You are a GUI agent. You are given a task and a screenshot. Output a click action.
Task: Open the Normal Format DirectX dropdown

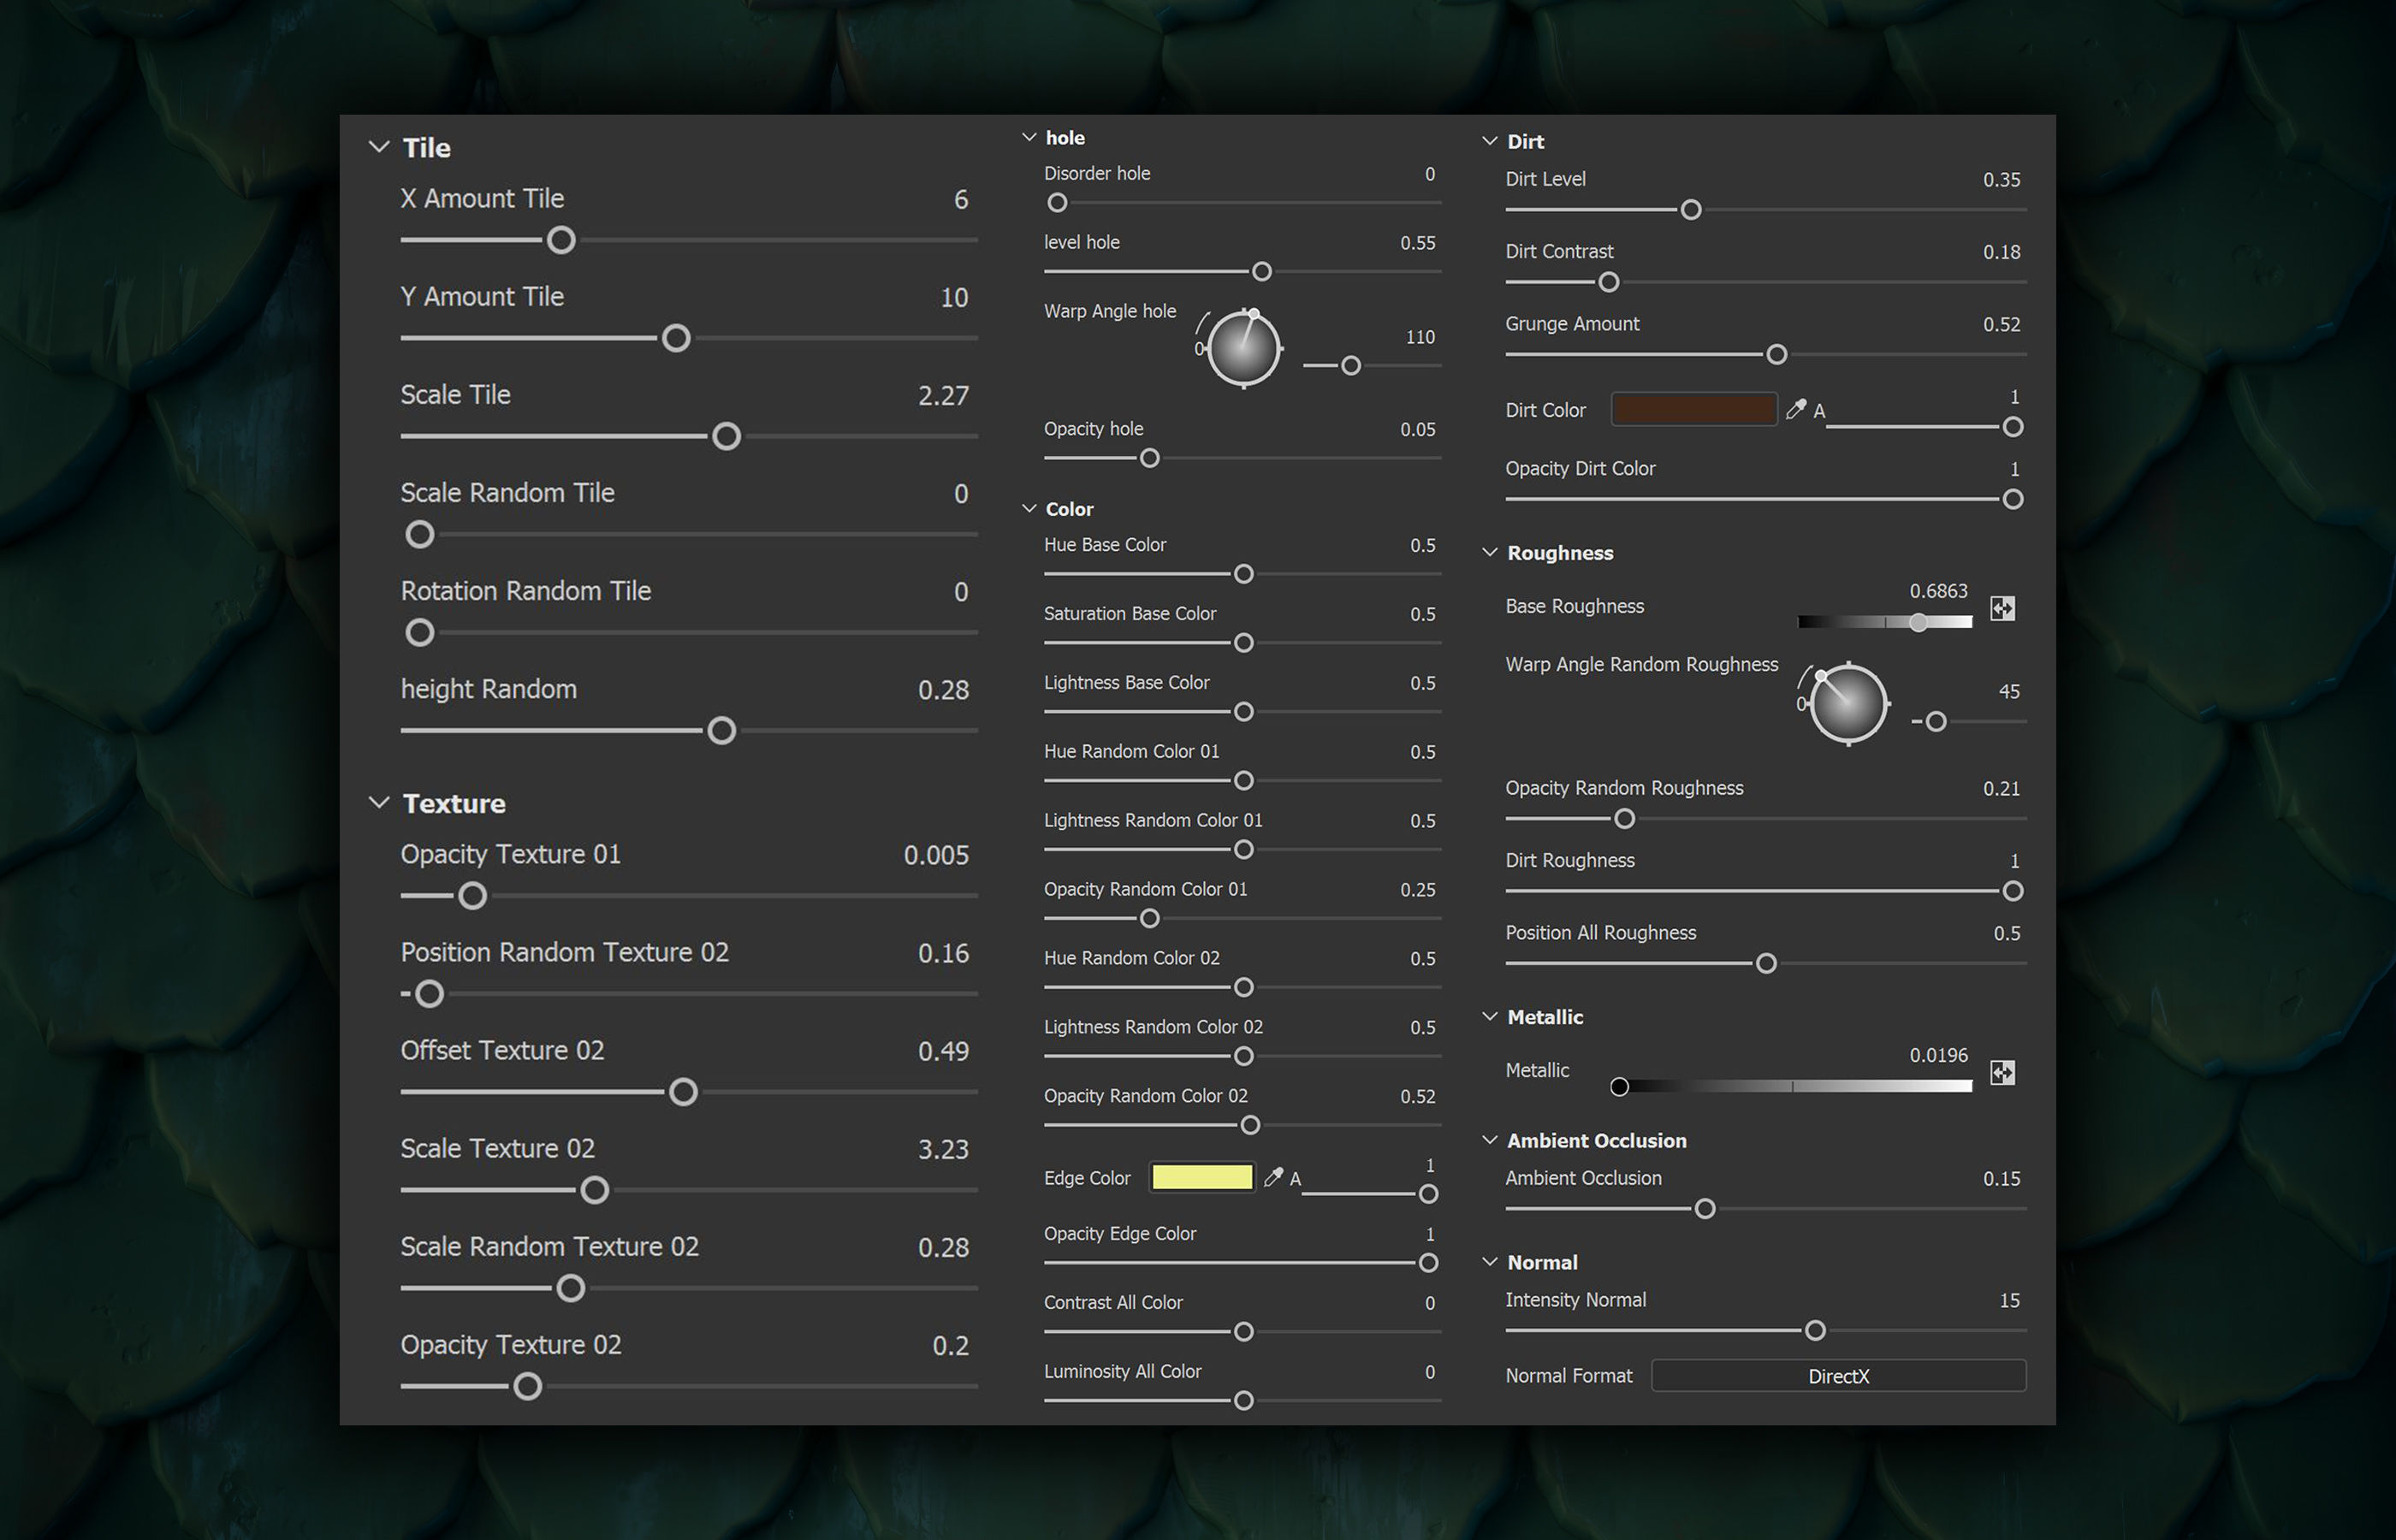1838,1375
